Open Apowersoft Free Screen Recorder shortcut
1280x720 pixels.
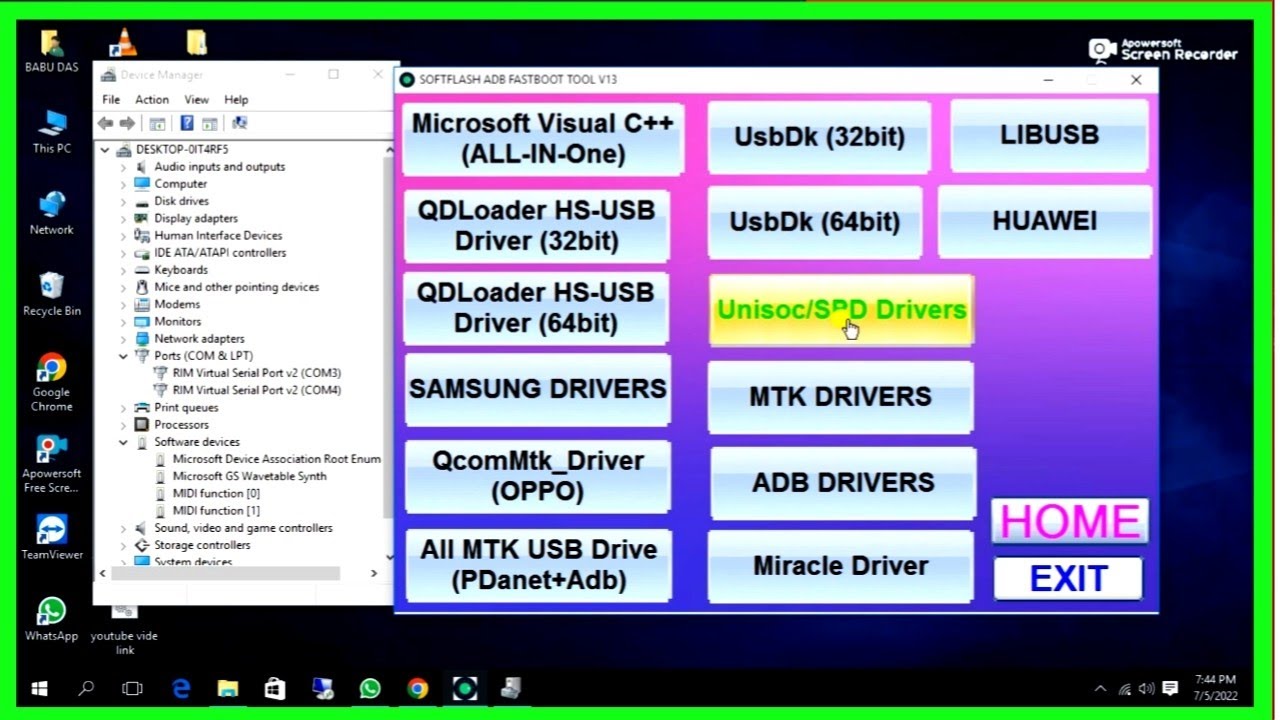pyautogui.click(x=51, y=463)
